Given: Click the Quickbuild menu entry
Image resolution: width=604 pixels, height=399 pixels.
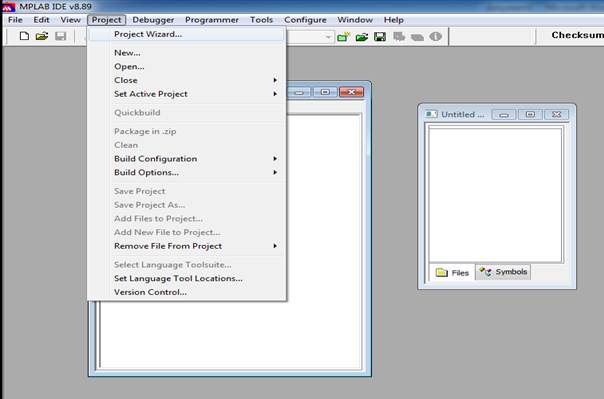Looking at the screenshot, I should pyautogui.click(x=187, y=113).
